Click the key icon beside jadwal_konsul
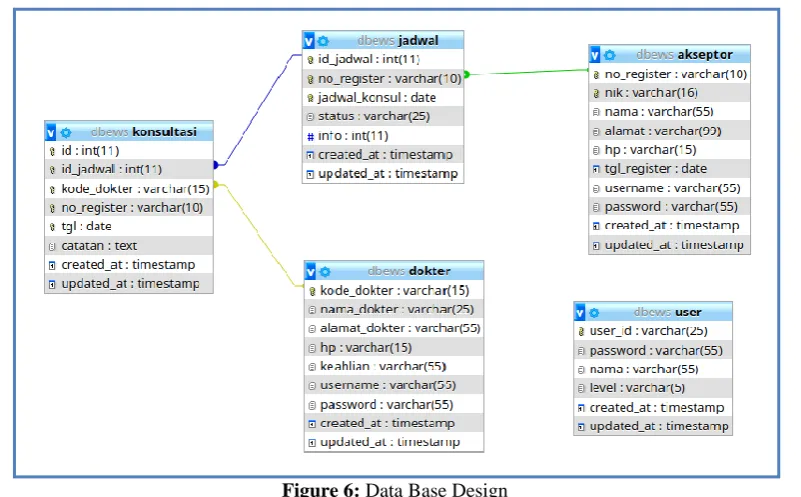The width and height of the screenshot is (801, 497). 310,98
